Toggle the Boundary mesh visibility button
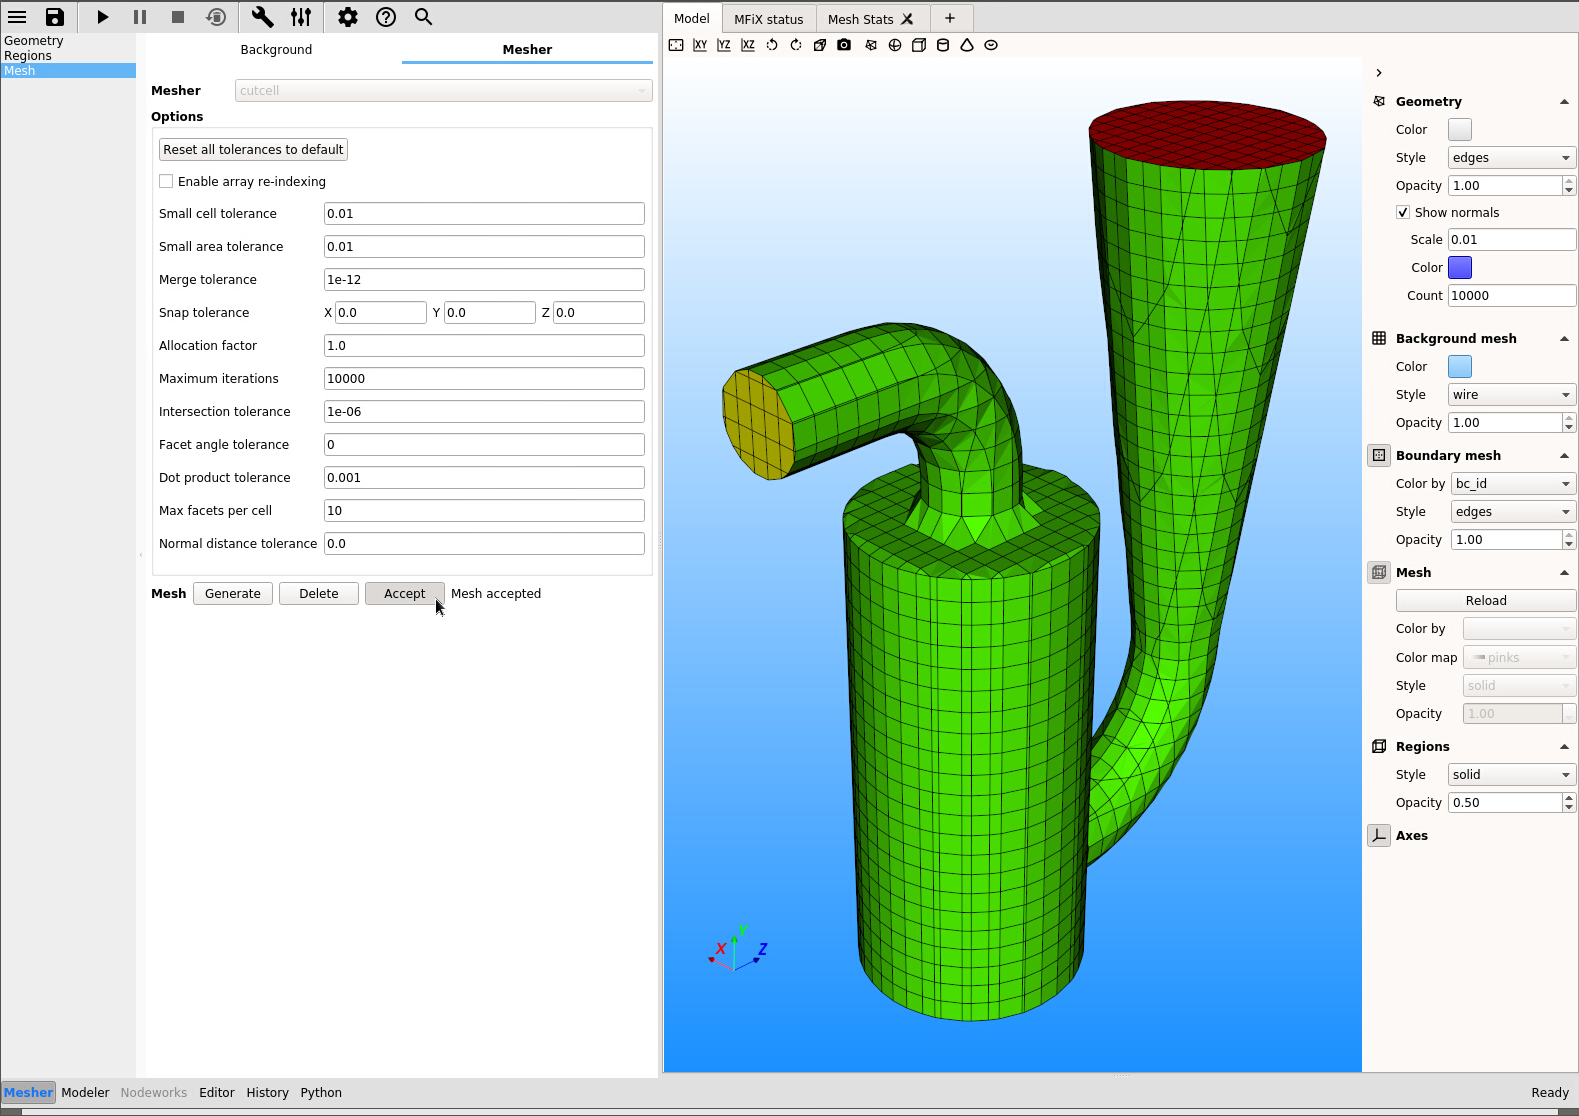Viewport: 1579px width, 1116px height. [1379, 455]
